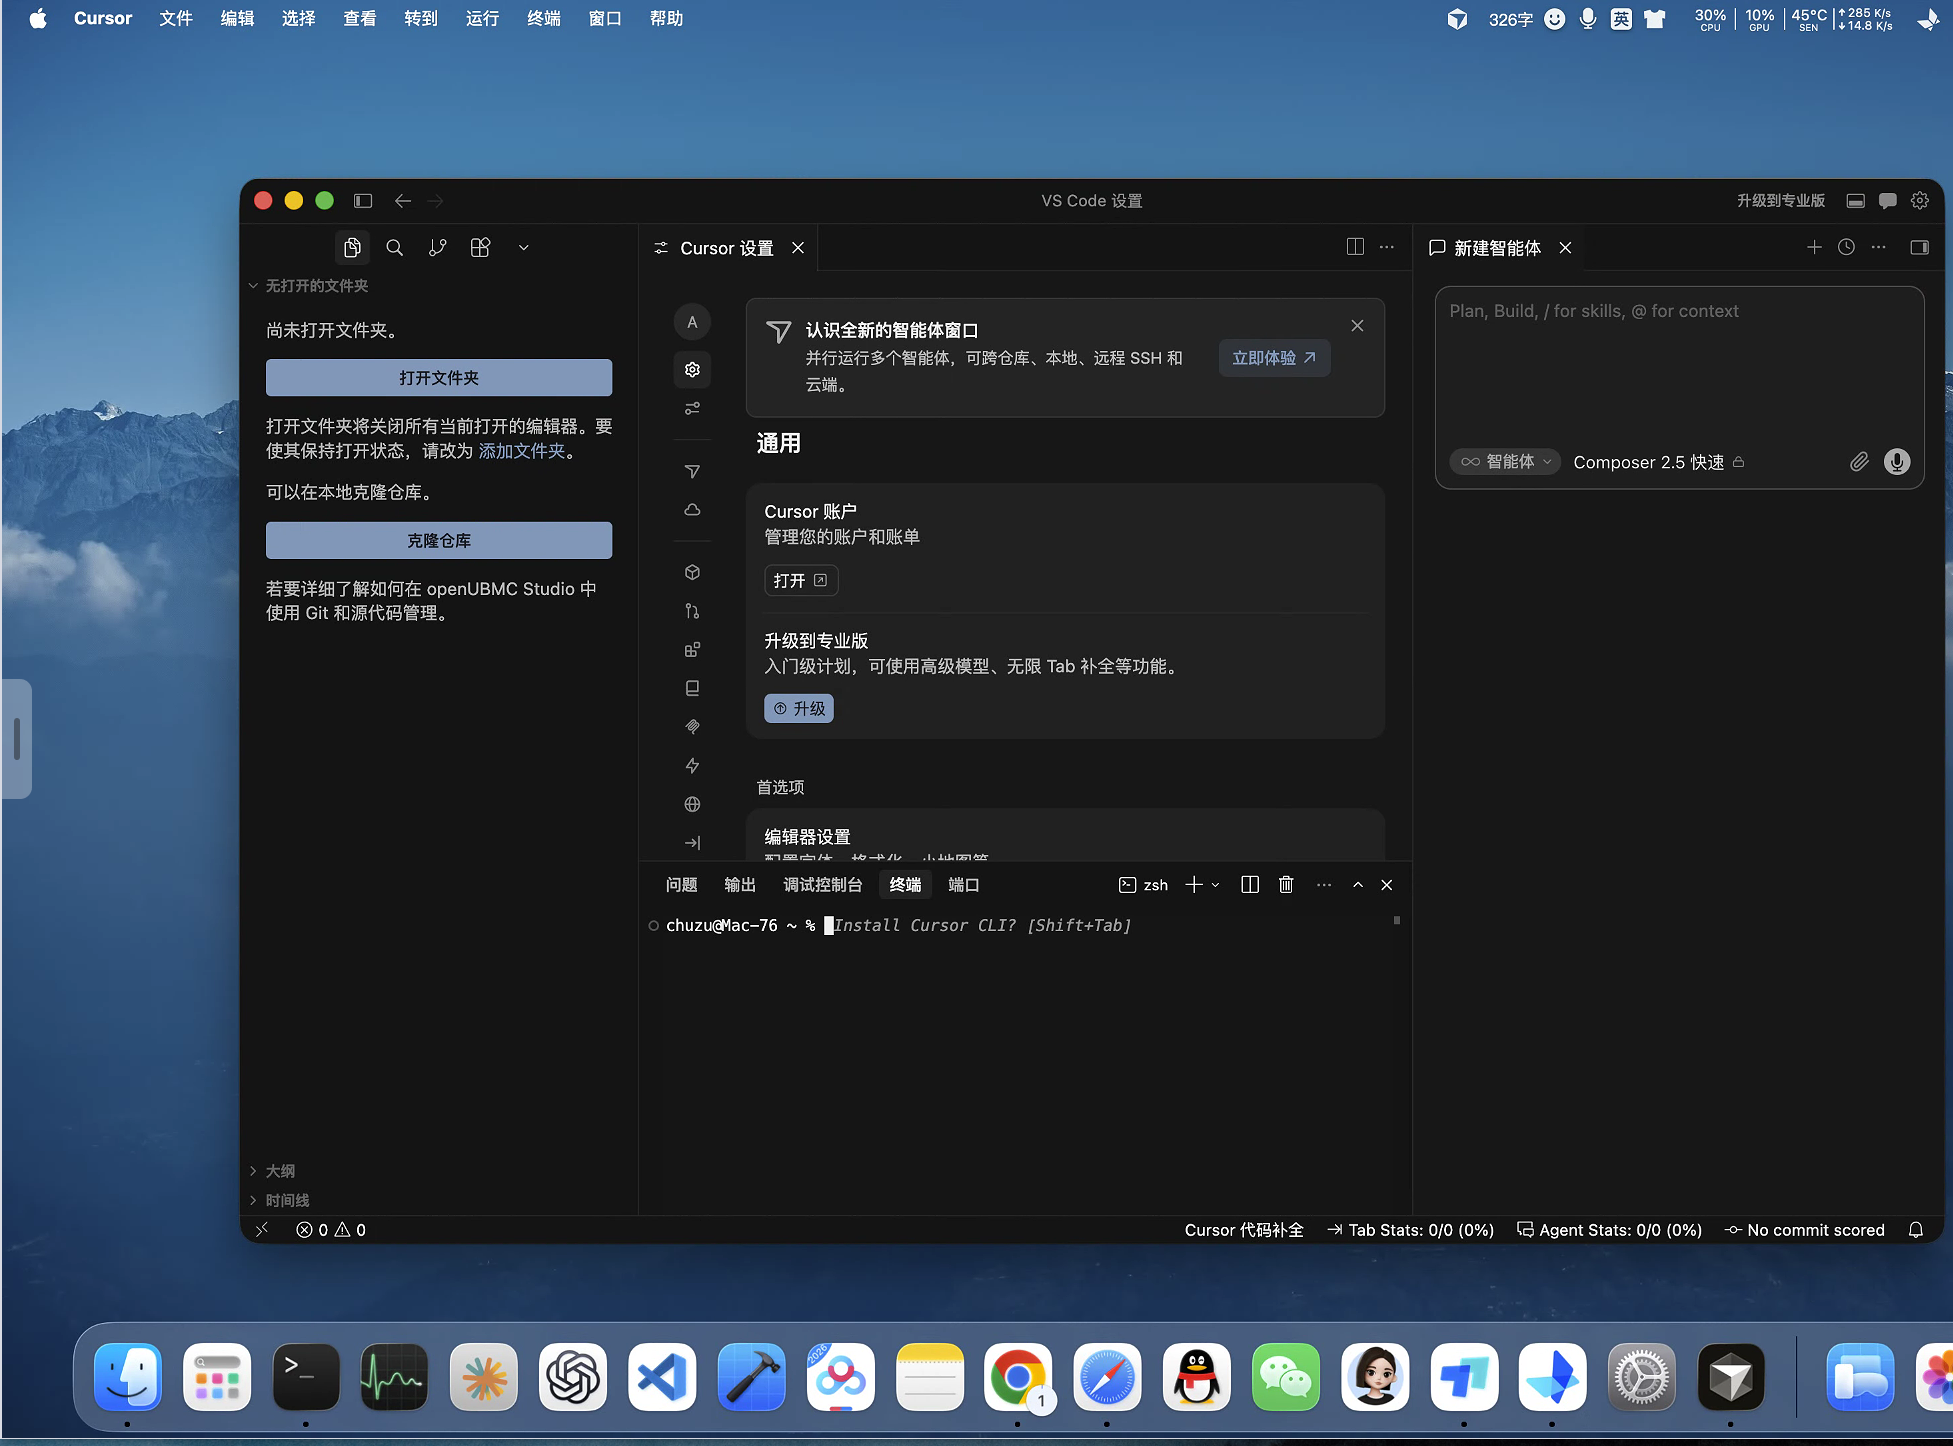The width and height of the screenshot is (1953, 1446).
Task: Toggle the English input method in menu bar
Action: pos(1621,19)
